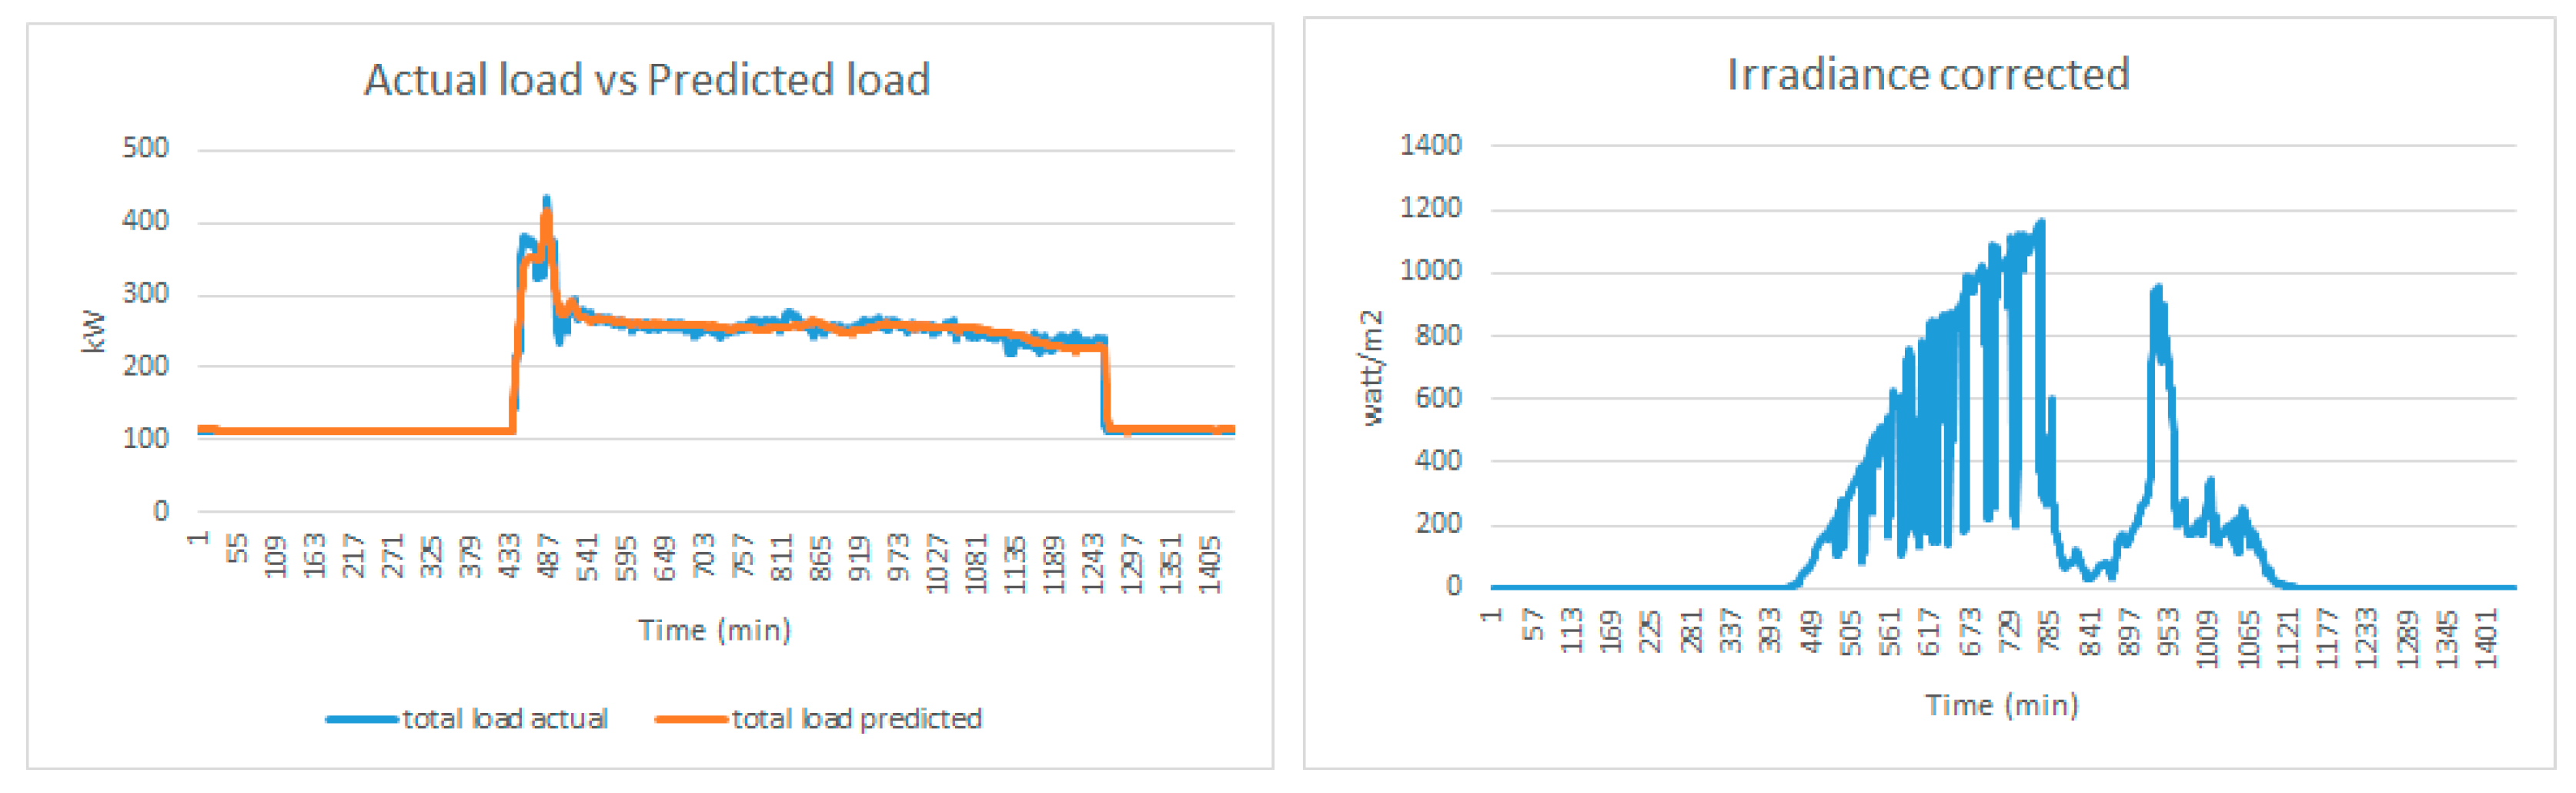This screenshot has height=793, width=2576.
Task: Click 'Time (min)' label under the load chart
Action: tap(714, 630)
